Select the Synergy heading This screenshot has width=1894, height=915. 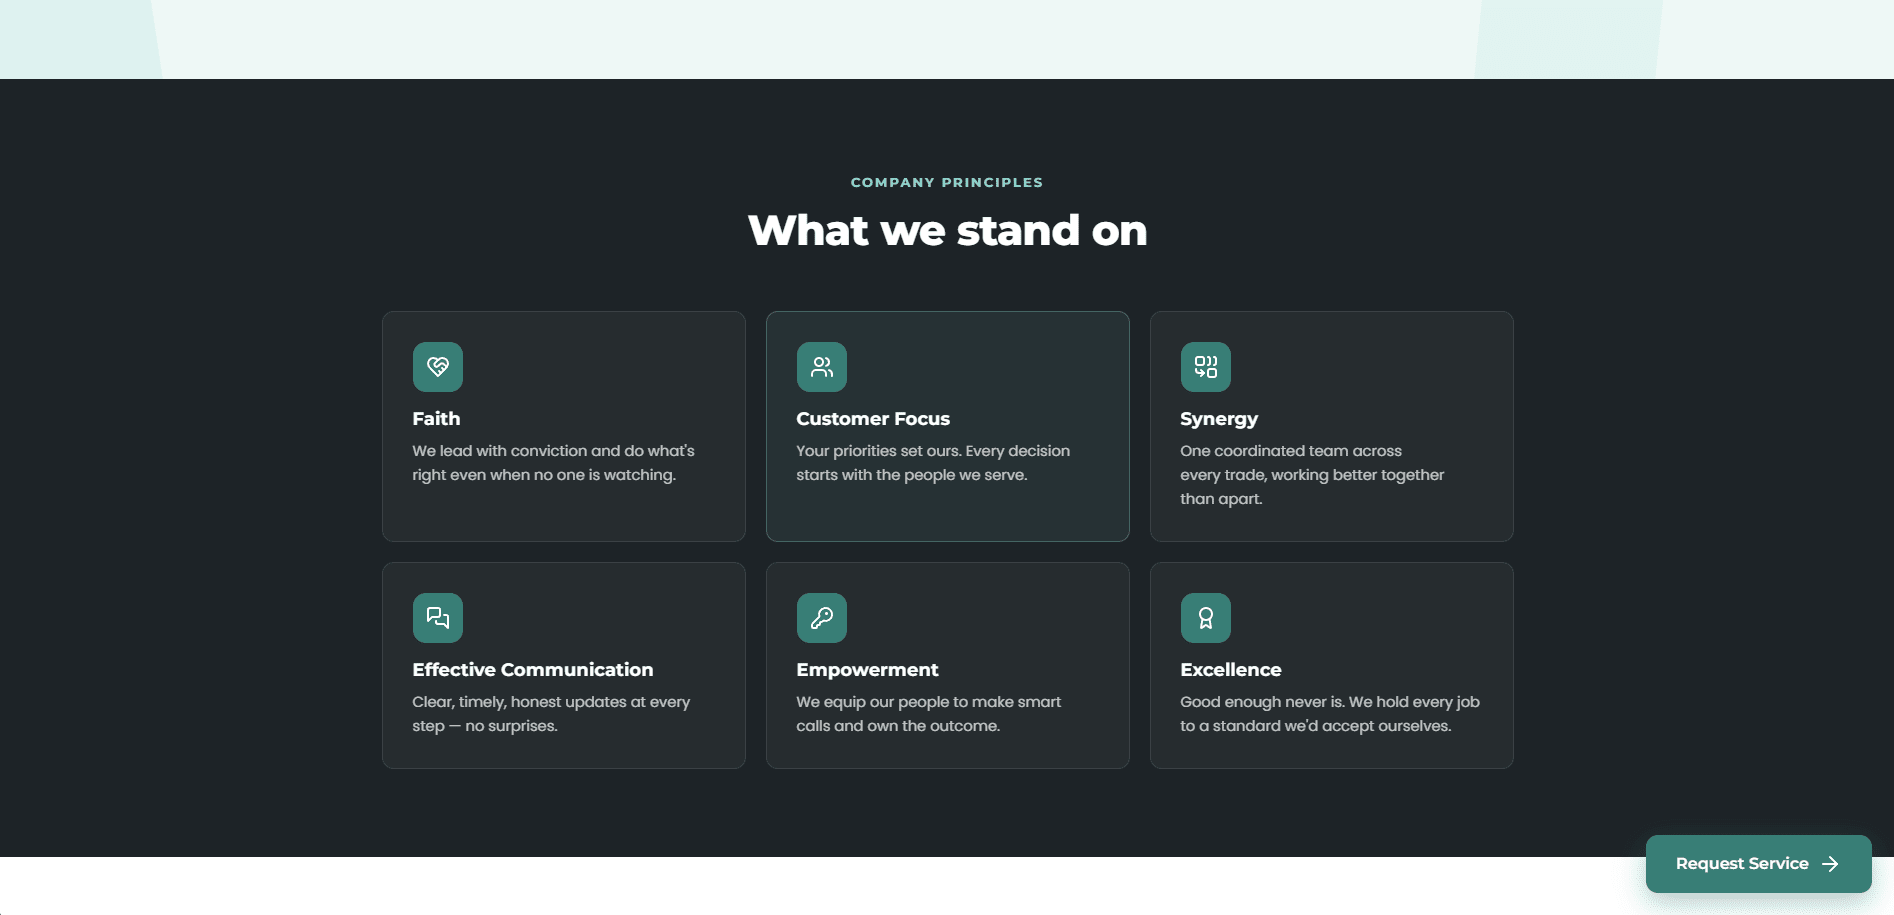tap(1219, 419)
